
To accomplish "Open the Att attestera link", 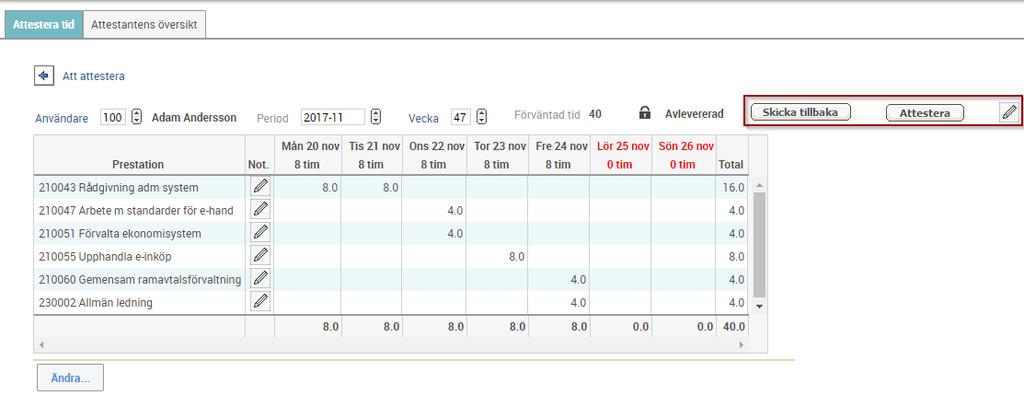I will 93,76.
